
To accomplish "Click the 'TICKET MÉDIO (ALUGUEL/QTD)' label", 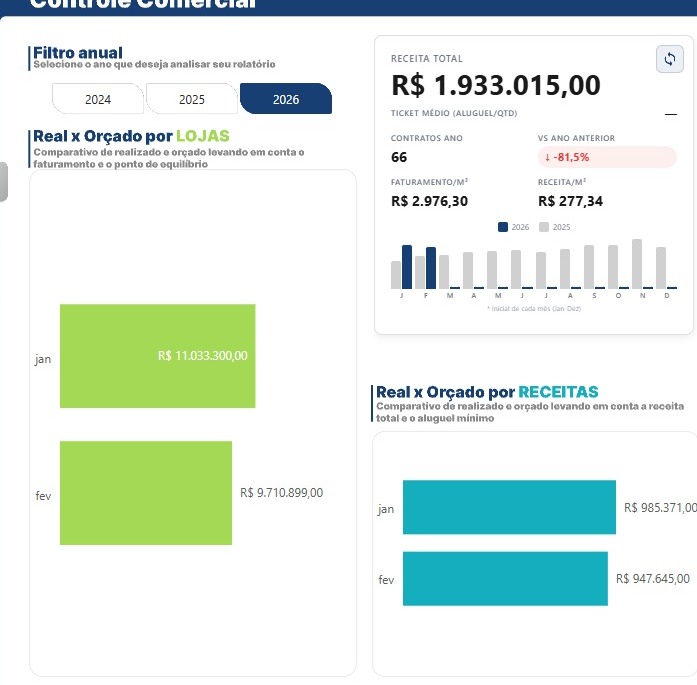I will [454, 113].
